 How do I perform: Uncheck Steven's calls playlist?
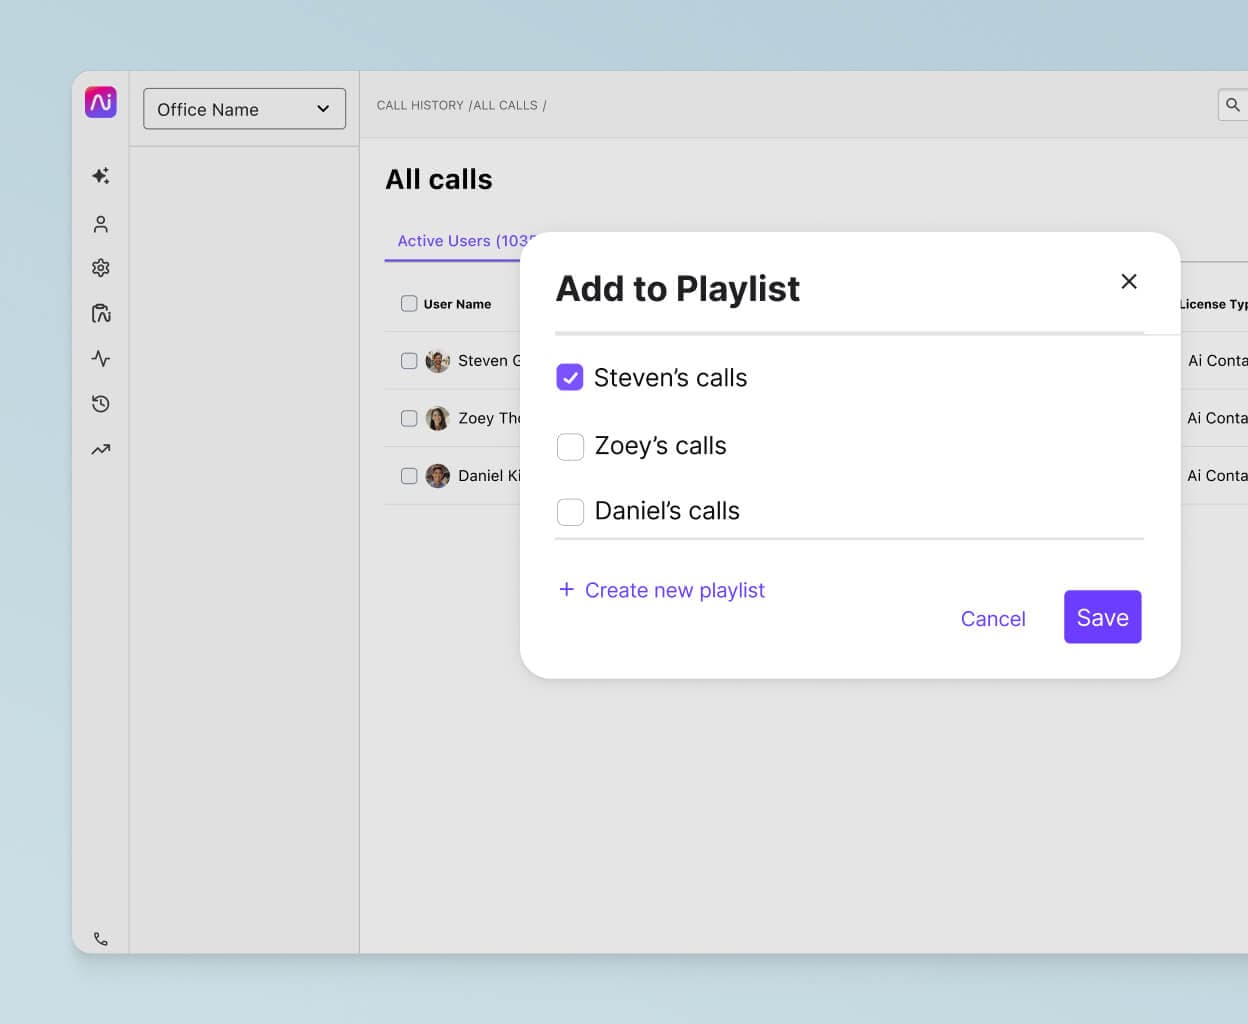tap(570, 377)
